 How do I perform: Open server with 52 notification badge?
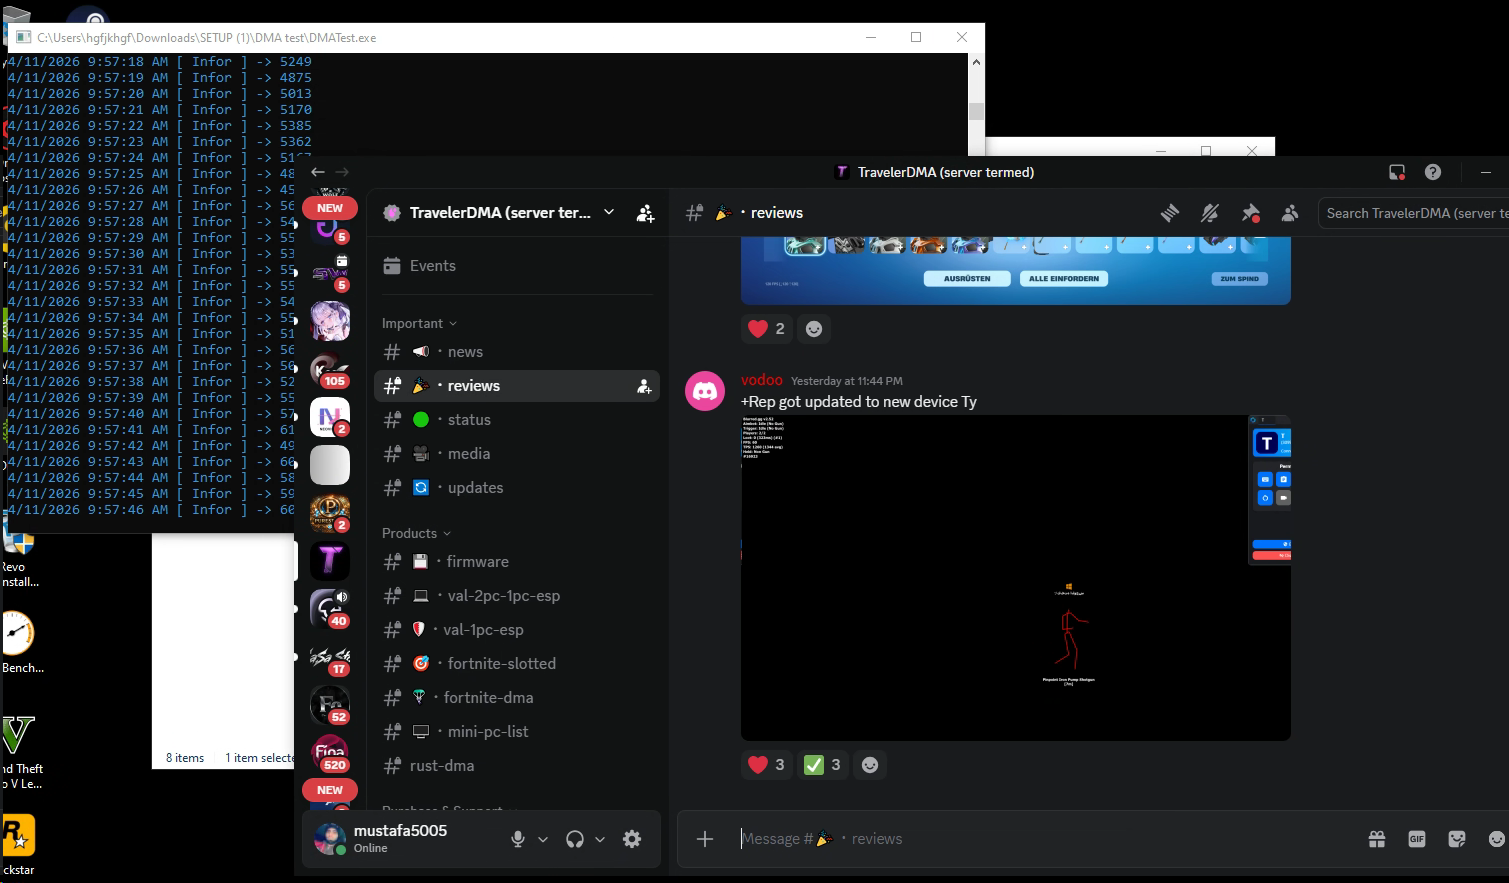[x=330, y=705]
